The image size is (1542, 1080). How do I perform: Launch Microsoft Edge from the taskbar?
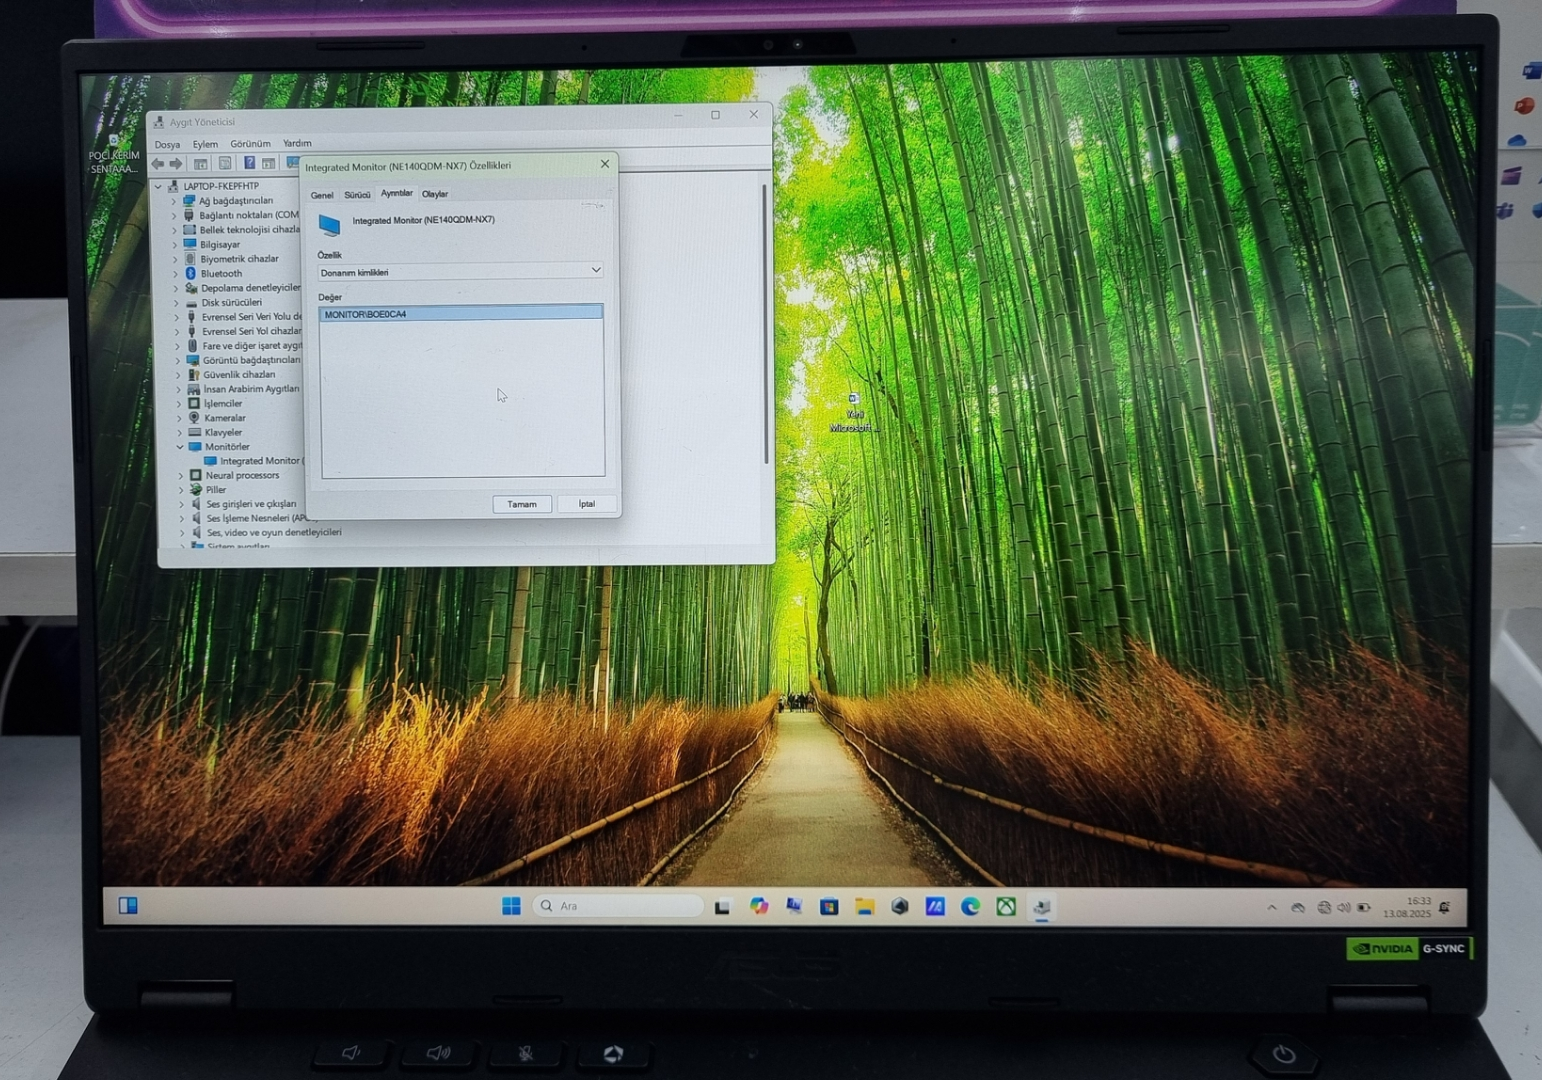970,907
